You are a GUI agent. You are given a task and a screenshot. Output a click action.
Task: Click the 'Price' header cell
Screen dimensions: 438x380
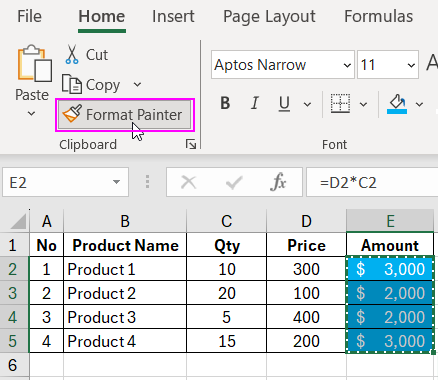pos(306,245)
